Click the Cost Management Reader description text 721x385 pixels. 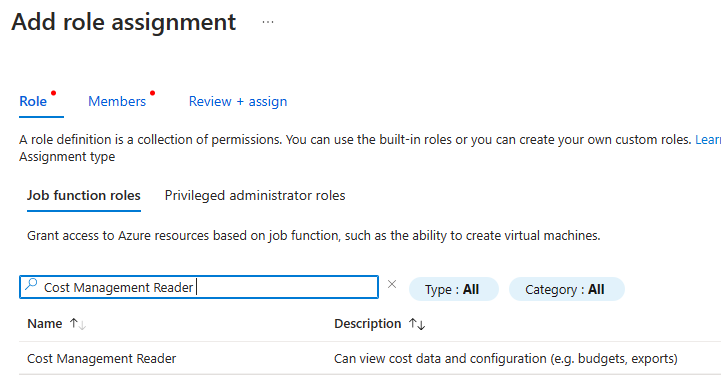506,358
